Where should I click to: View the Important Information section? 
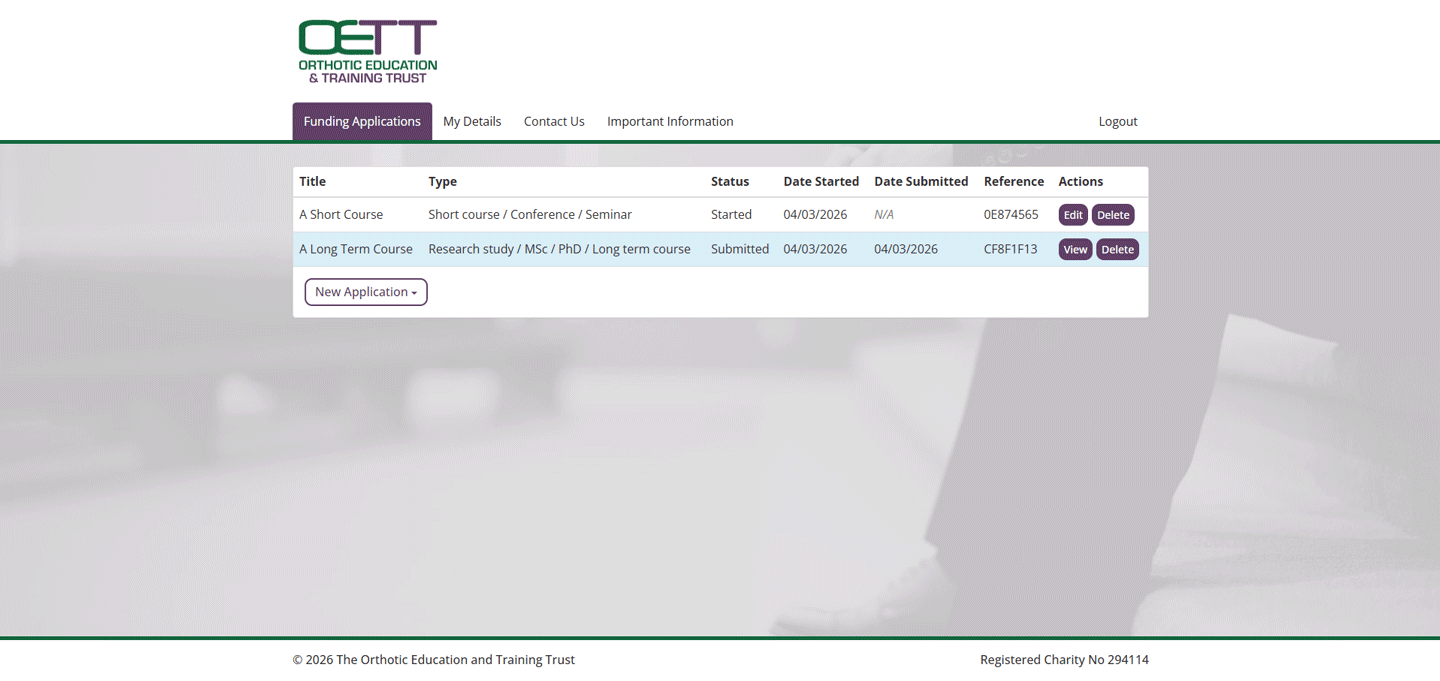[670, 121]
